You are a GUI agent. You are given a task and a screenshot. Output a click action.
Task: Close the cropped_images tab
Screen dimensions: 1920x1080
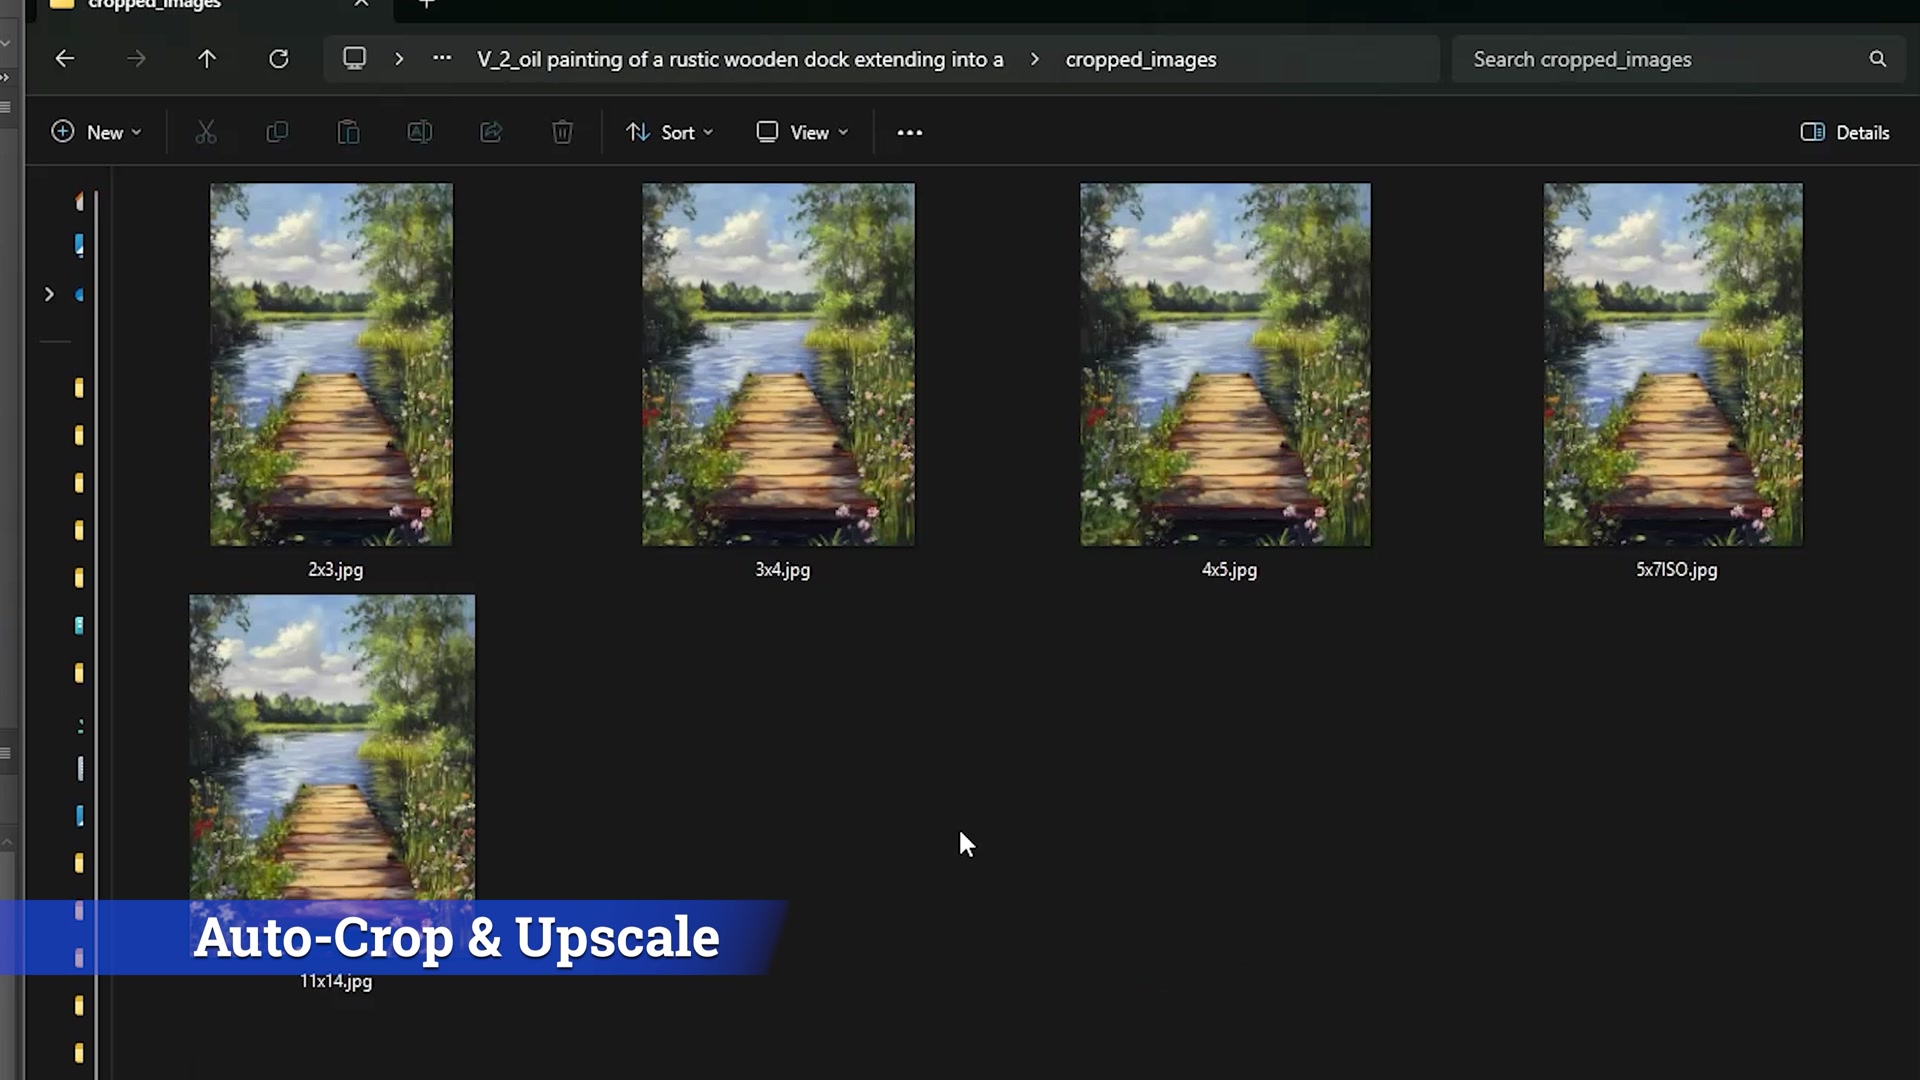pos(362,4)
